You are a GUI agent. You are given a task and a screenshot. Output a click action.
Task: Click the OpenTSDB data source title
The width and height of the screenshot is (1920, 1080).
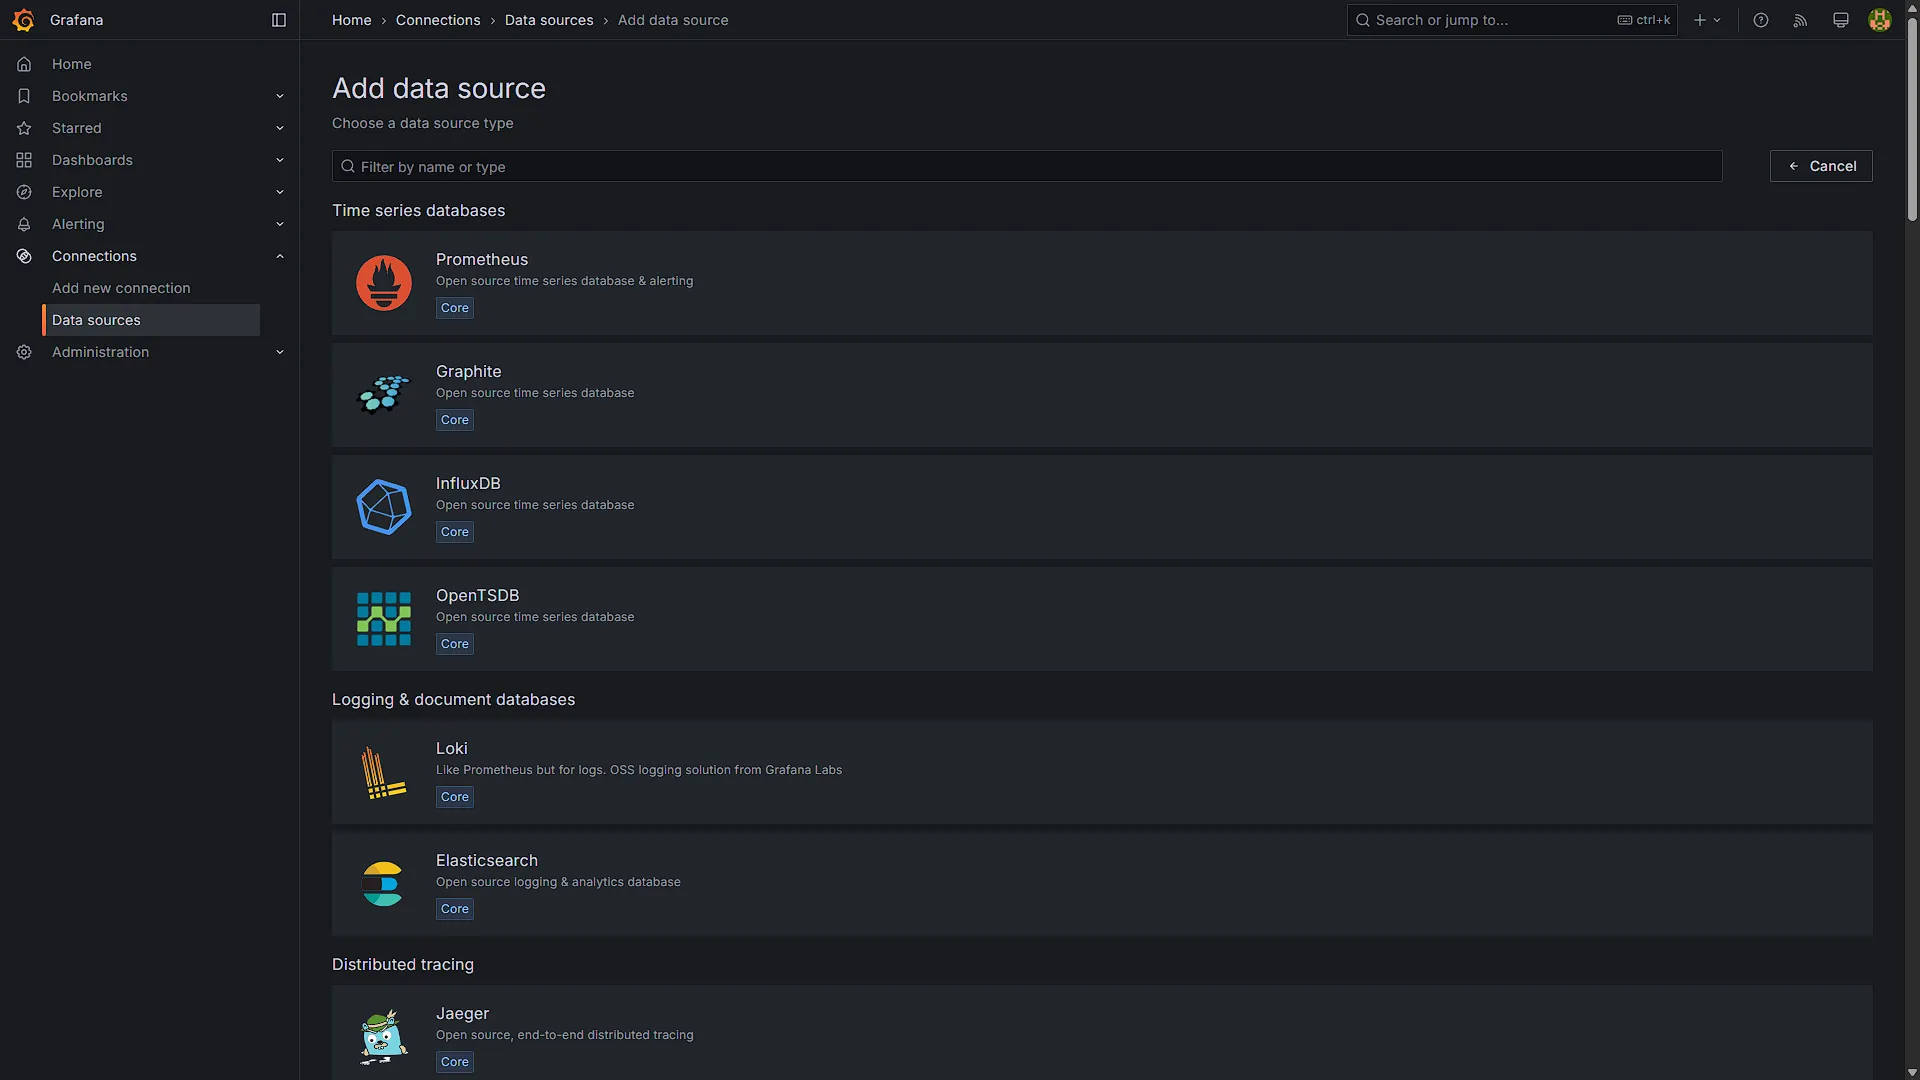[x=478, y=595]
